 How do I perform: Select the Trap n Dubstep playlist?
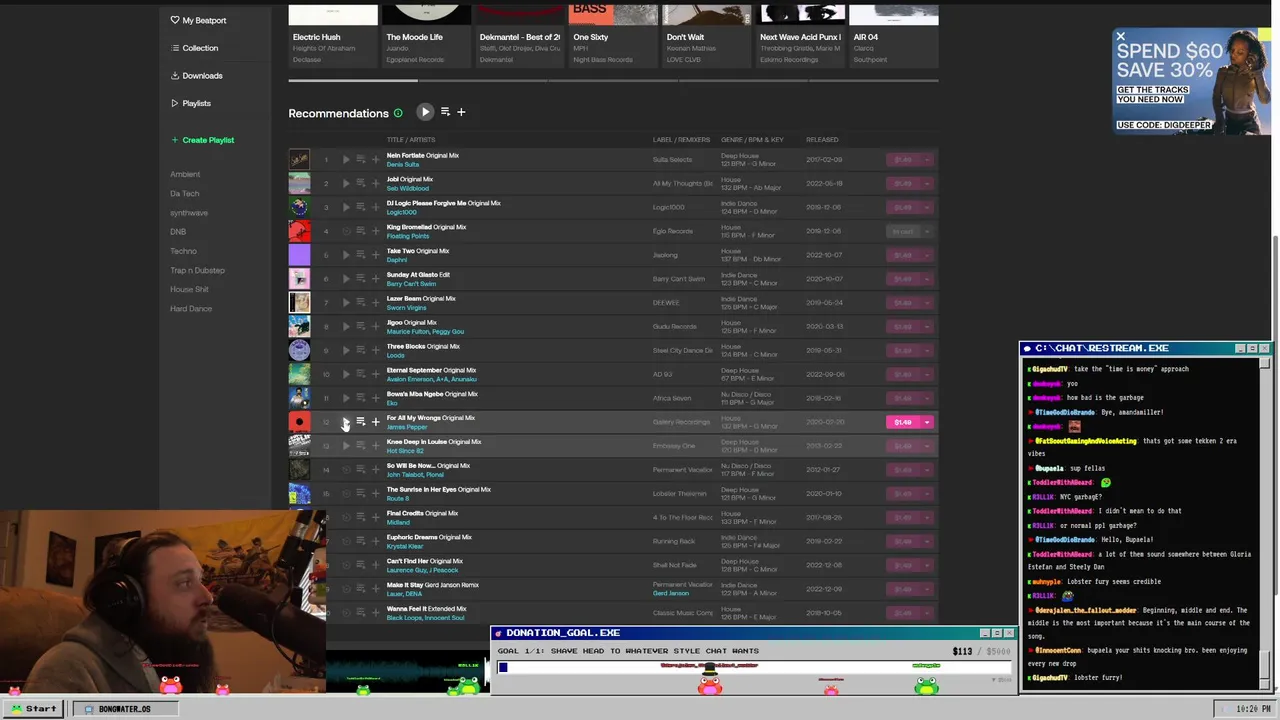point(197,270)
